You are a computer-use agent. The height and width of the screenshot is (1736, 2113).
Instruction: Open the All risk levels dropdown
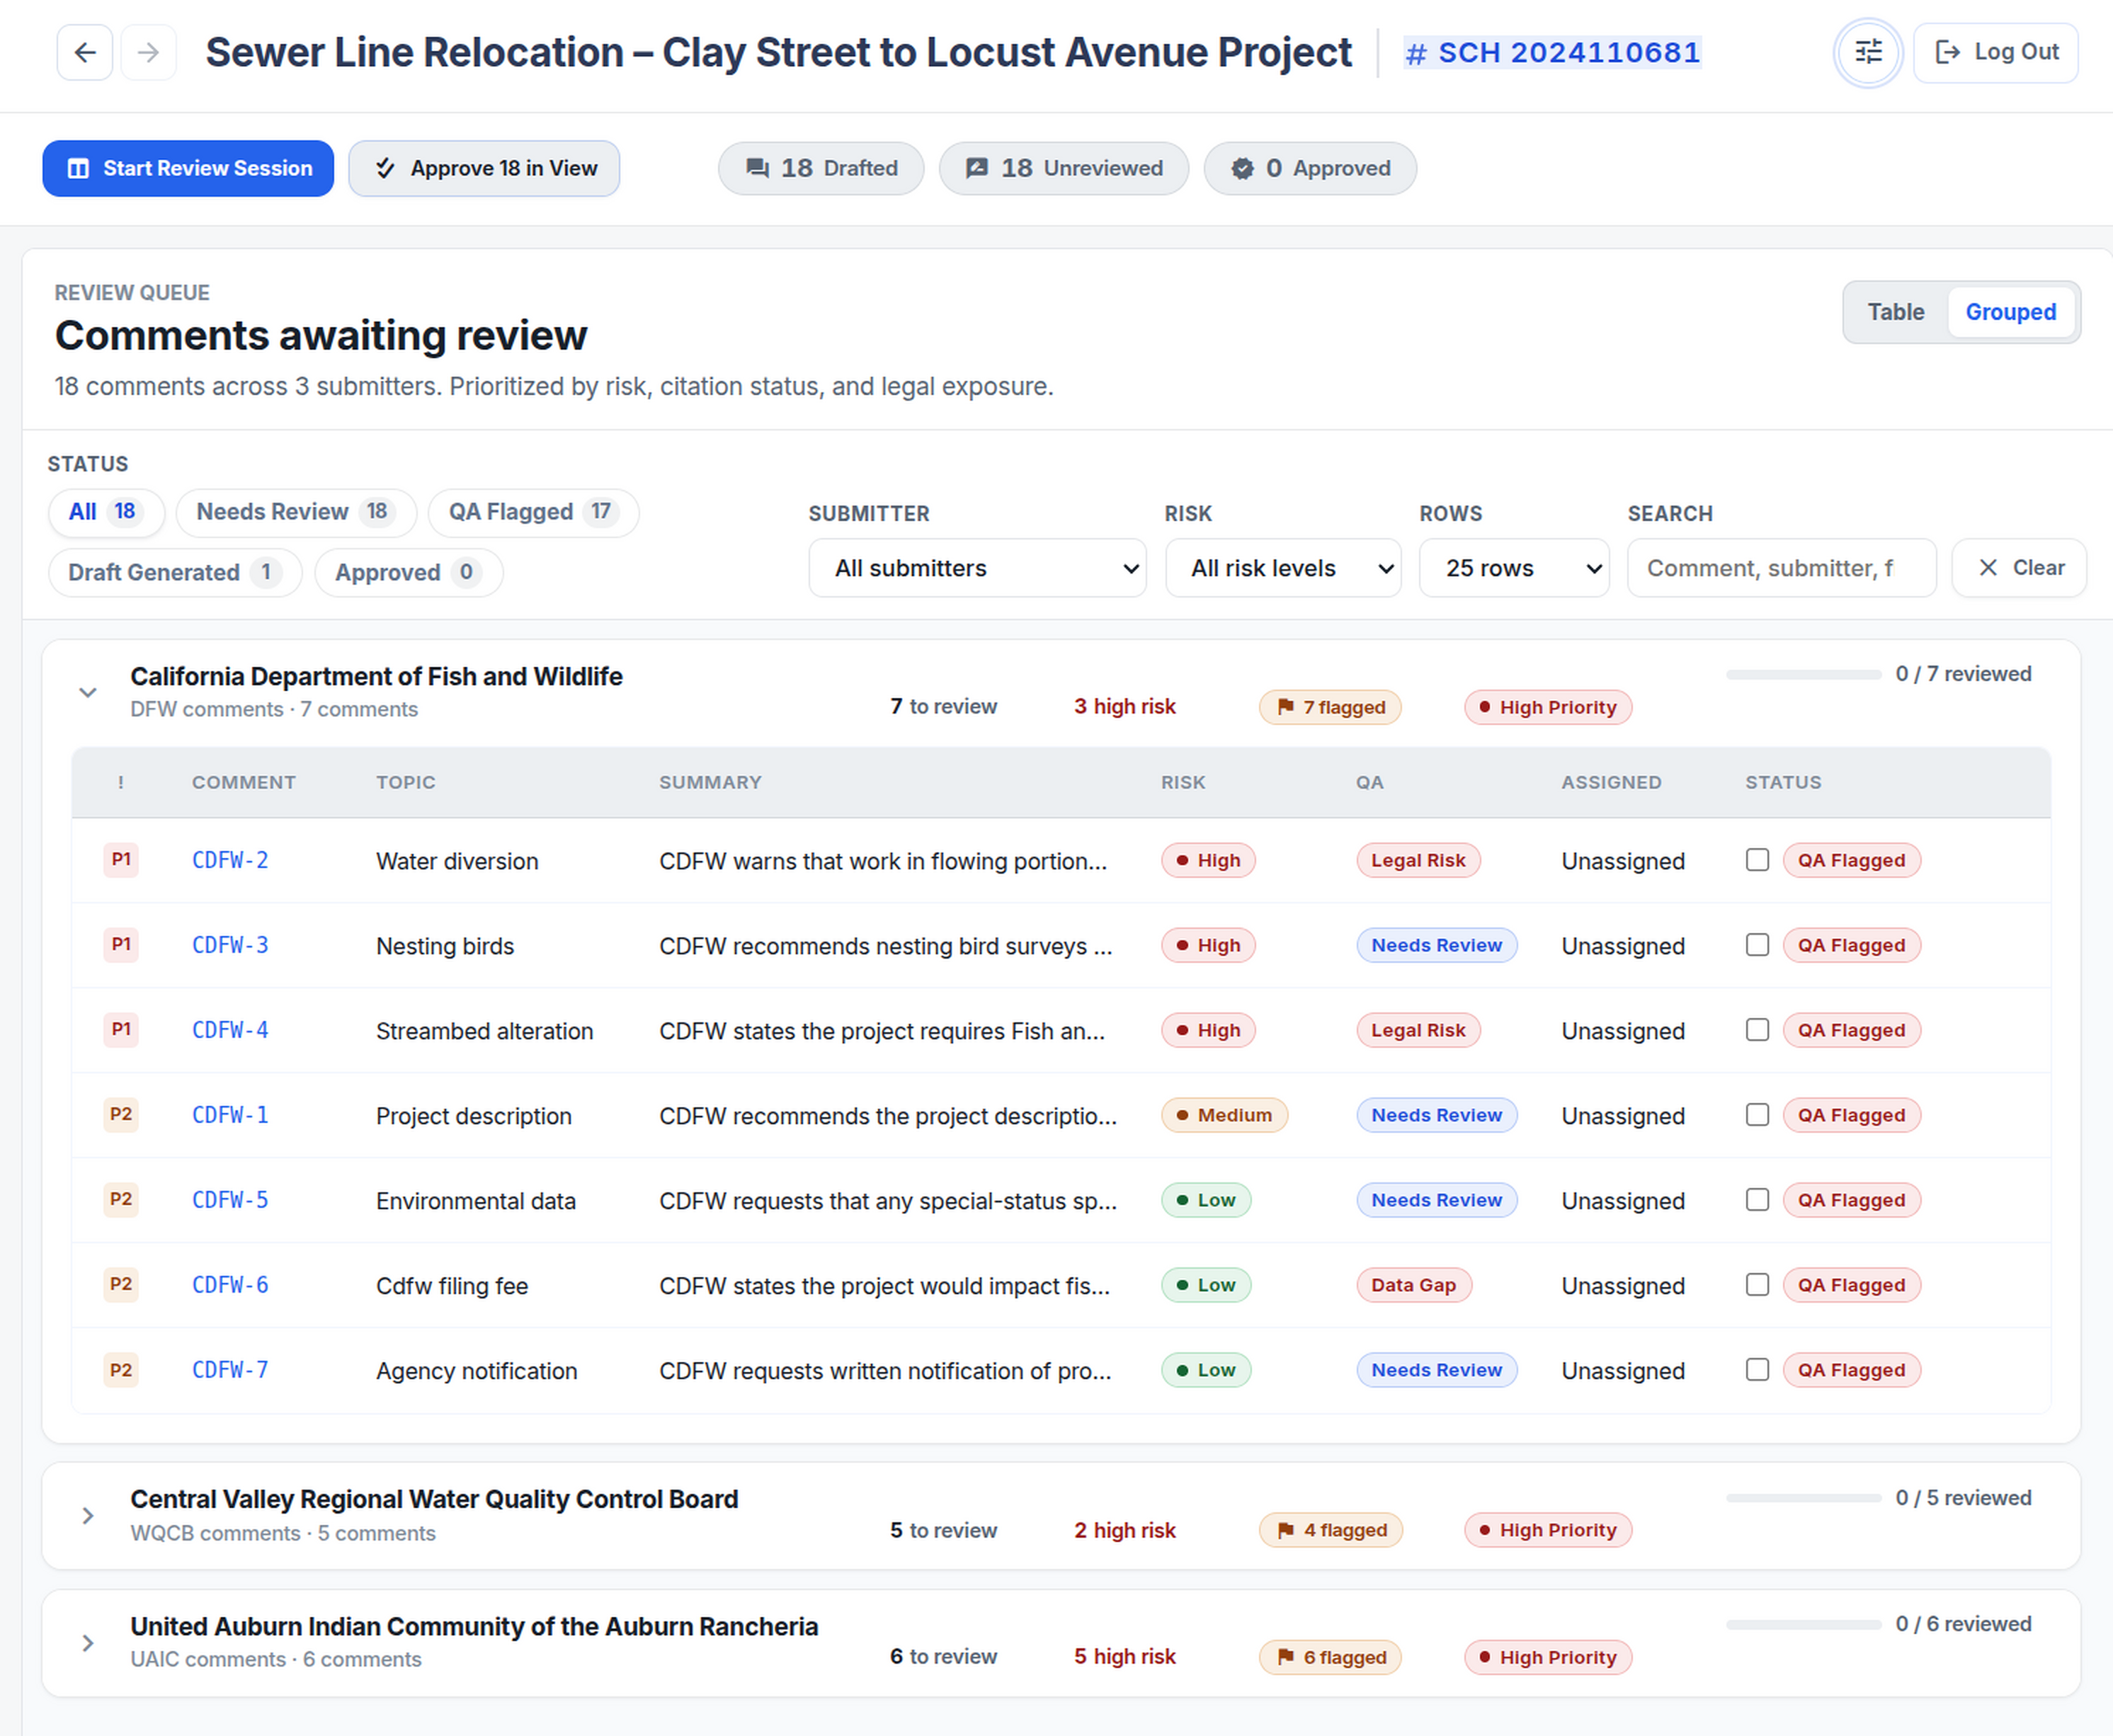point(1283,568)
